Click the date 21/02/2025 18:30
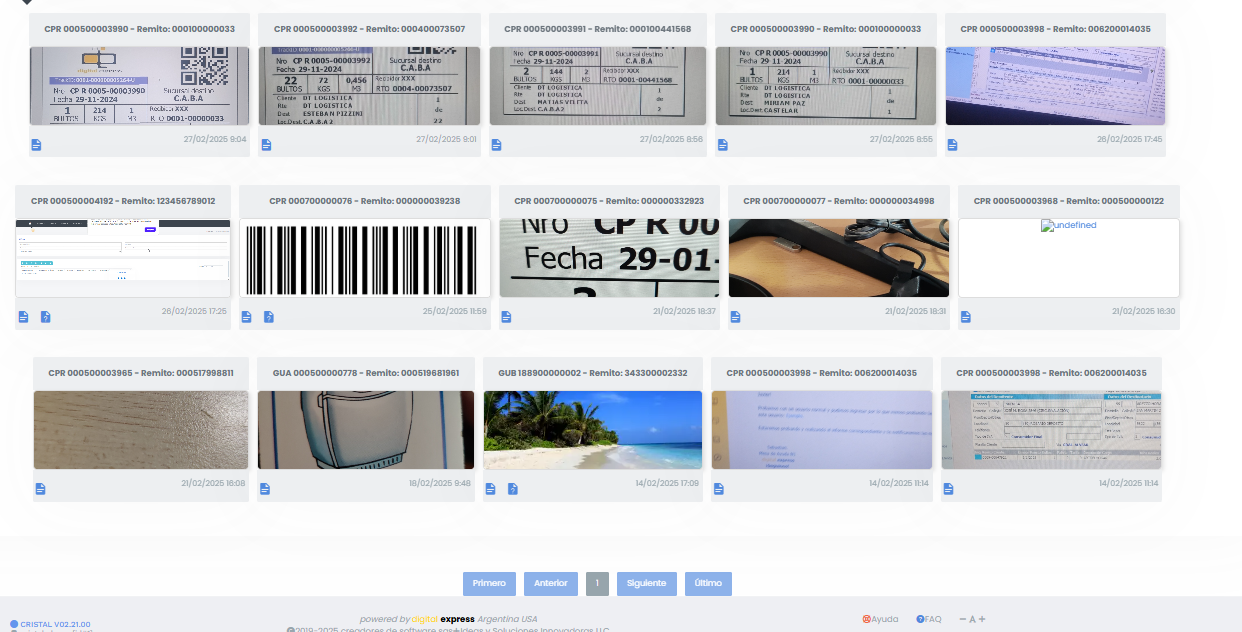1242x632 pixels. coord(1144,312)
